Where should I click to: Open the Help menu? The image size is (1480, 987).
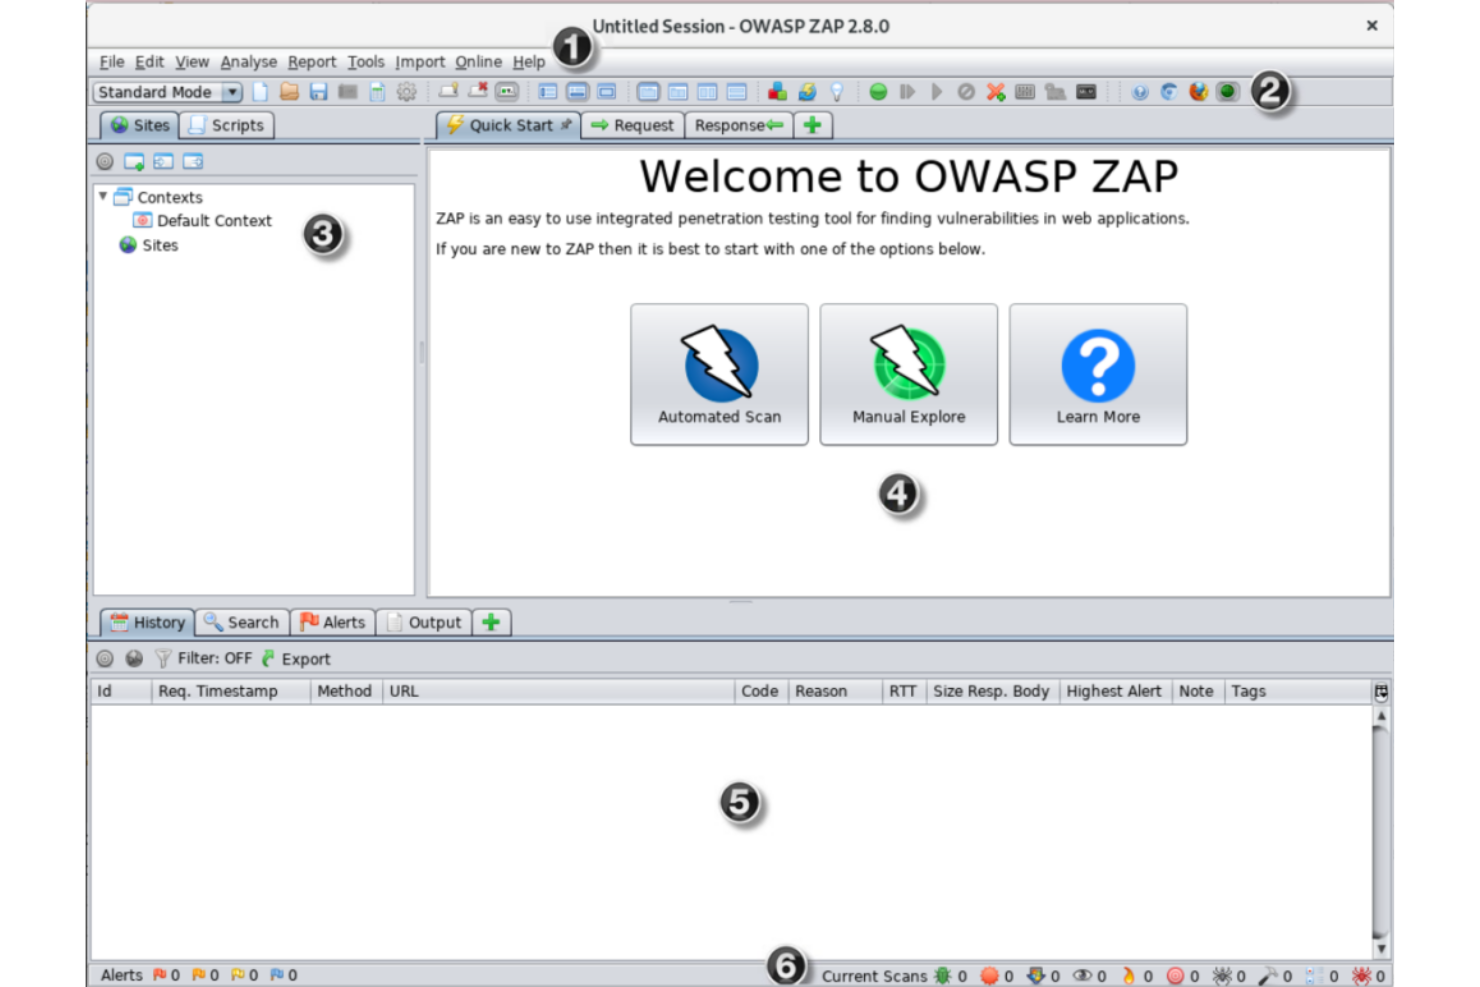[529, 62]
